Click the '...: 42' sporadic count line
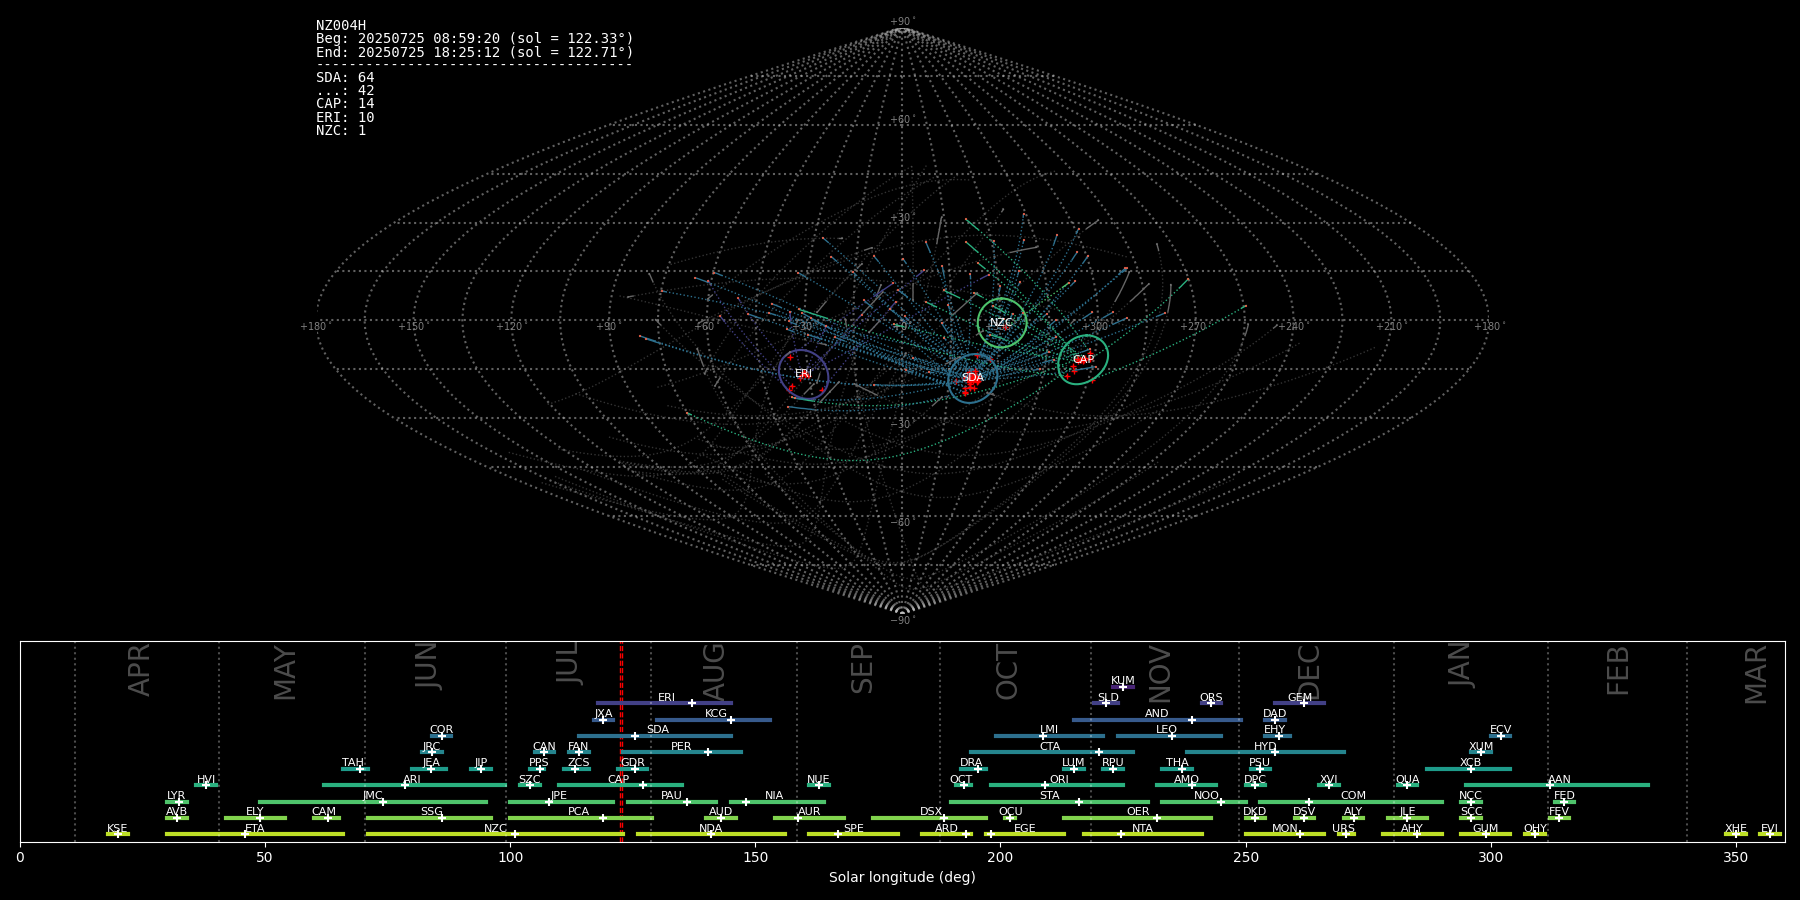This screenshot has width=1800, height=900. click(x=345, y=91)
